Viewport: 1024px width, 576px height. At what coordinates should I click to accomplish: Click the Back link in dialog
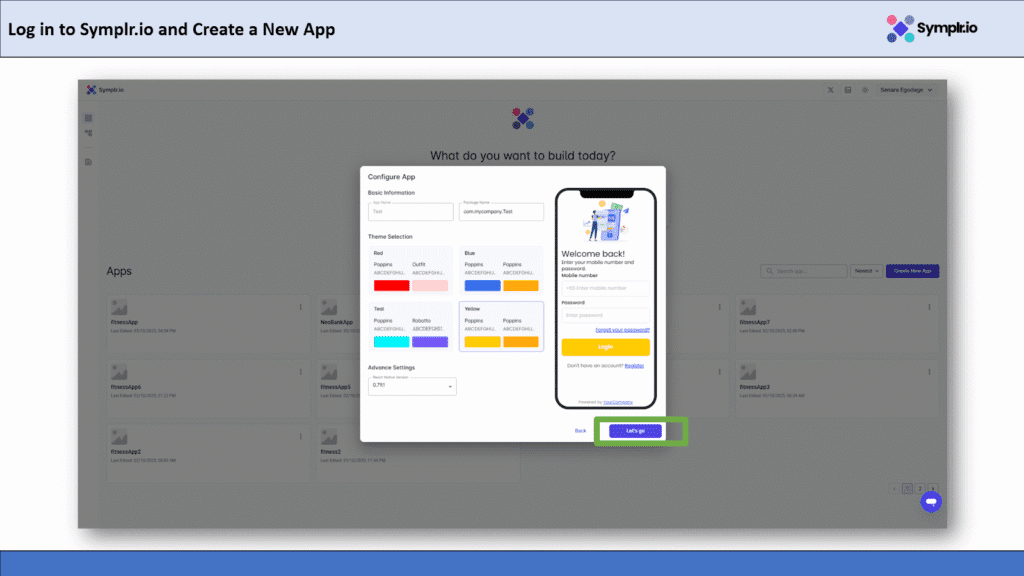(x=580, y=430)
